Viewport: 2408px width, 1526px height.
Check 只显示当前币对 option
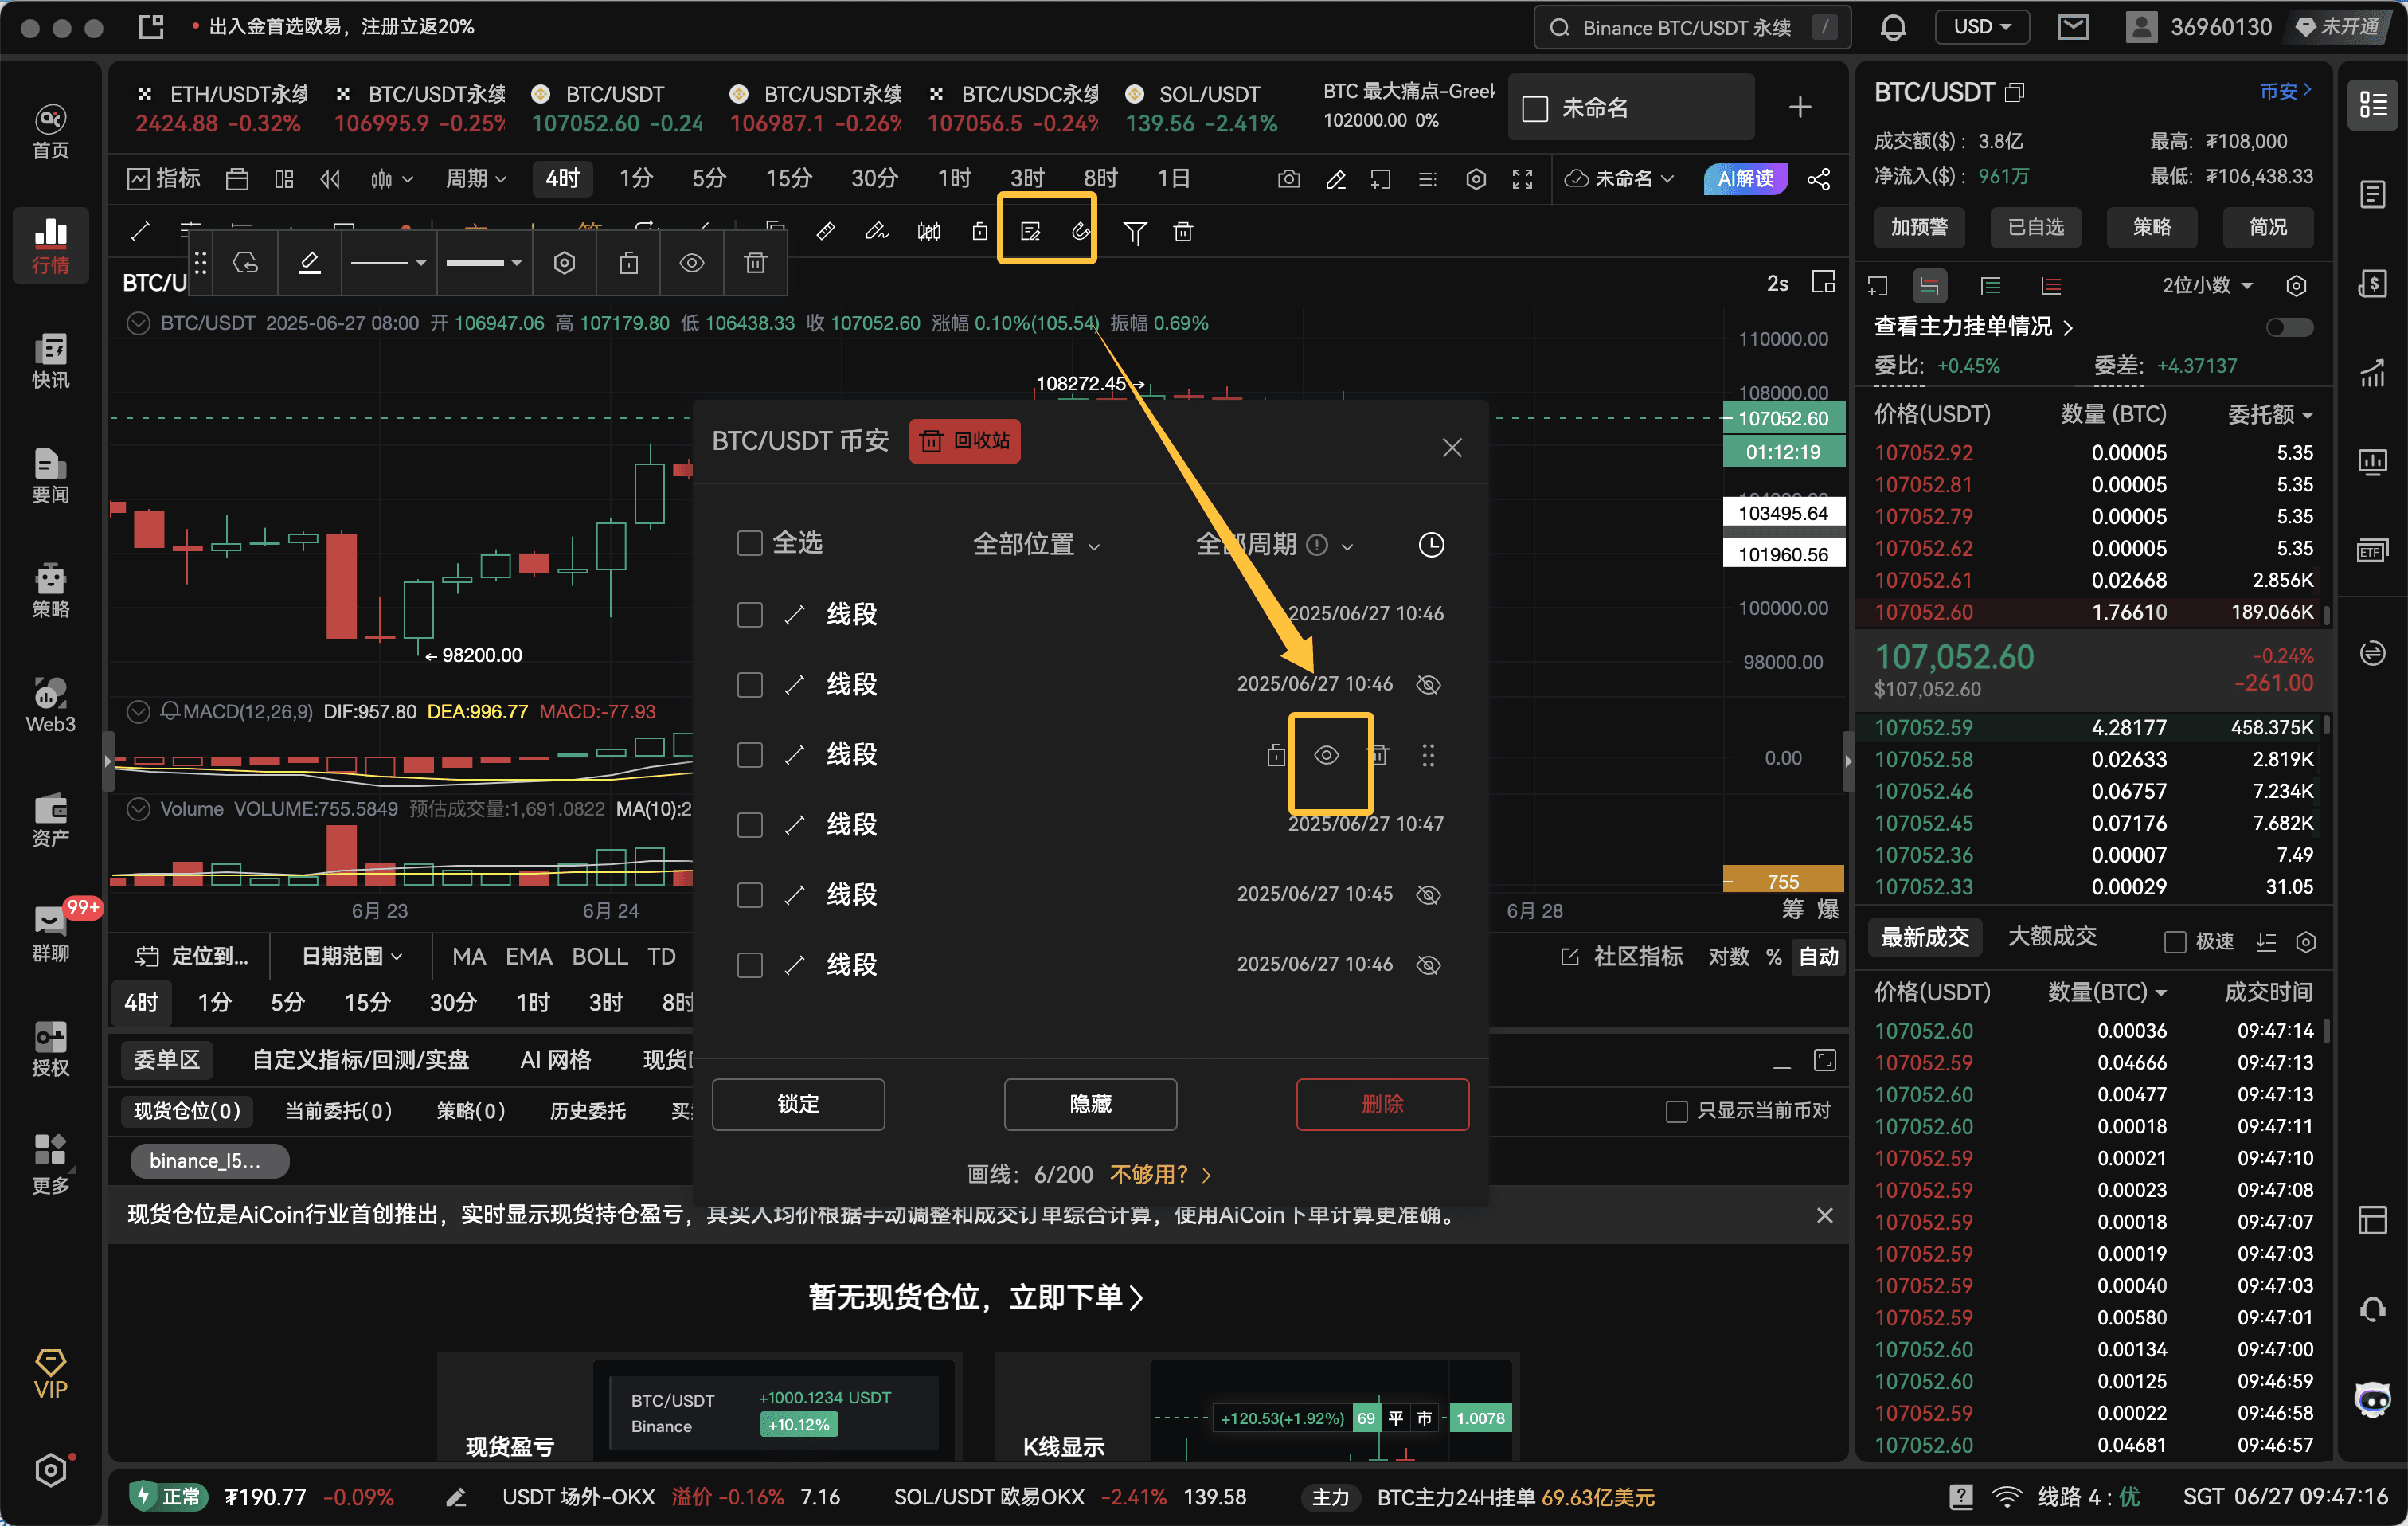[x=1676, y=1111]
